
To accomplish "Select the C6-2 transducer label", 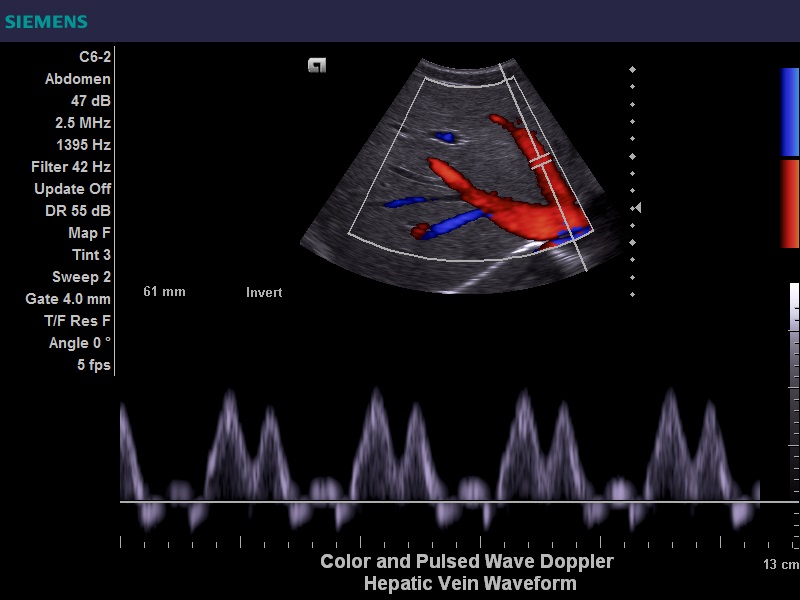I will [95, 57].
